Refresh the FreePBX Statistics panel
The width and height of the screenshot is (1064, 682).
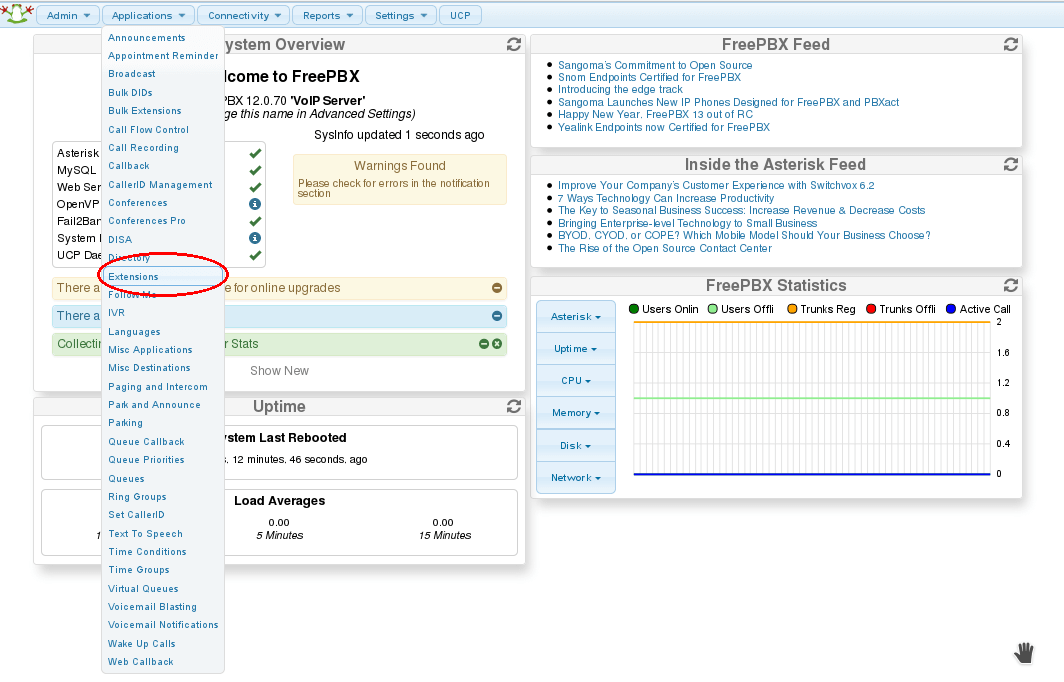[1011, 286]
